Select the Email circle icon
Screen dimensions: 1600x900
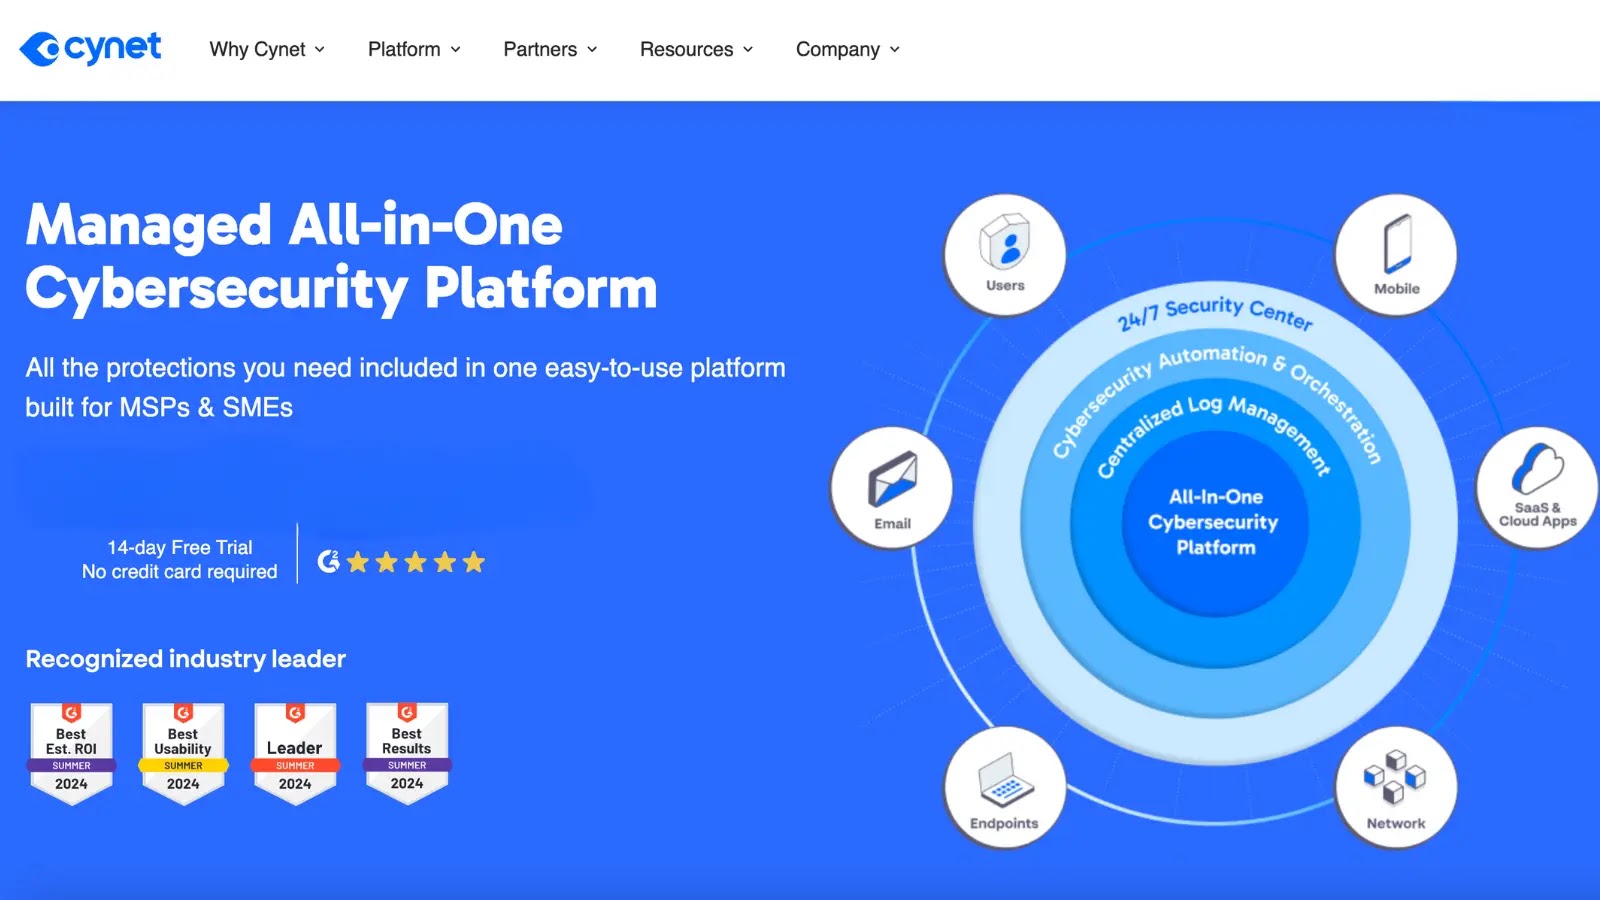[x=892, y=488]
